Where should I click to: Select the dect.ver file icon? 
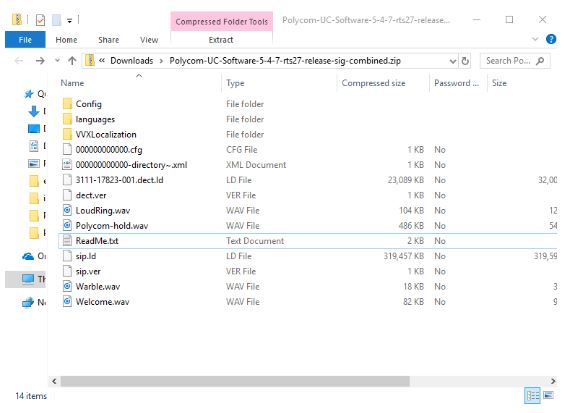[67, 195]
